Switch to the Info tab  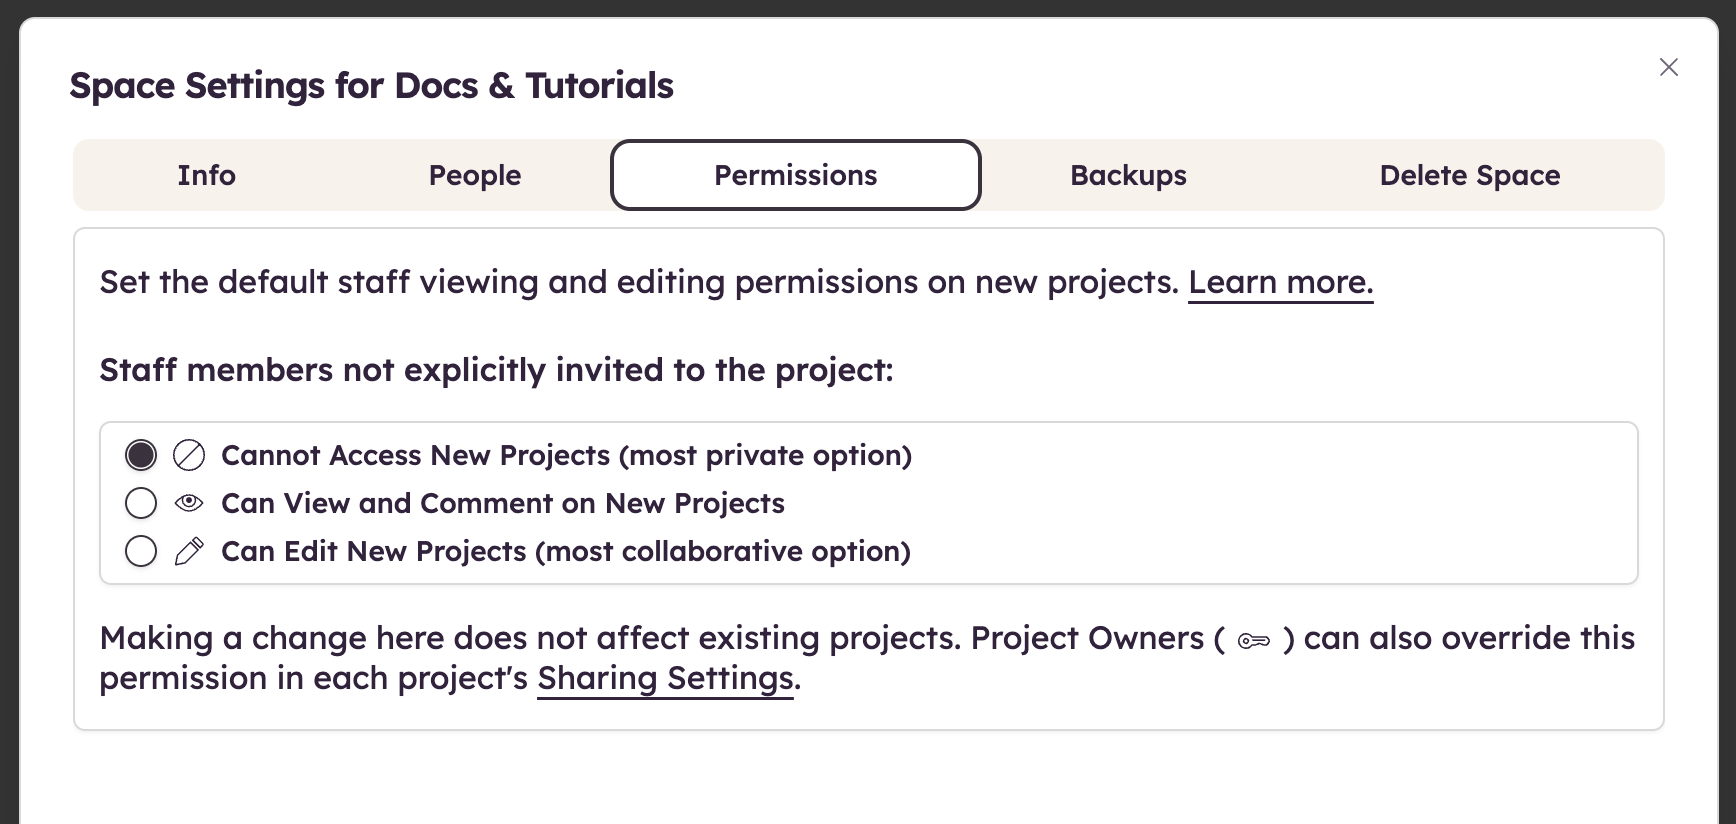(207, 175)
